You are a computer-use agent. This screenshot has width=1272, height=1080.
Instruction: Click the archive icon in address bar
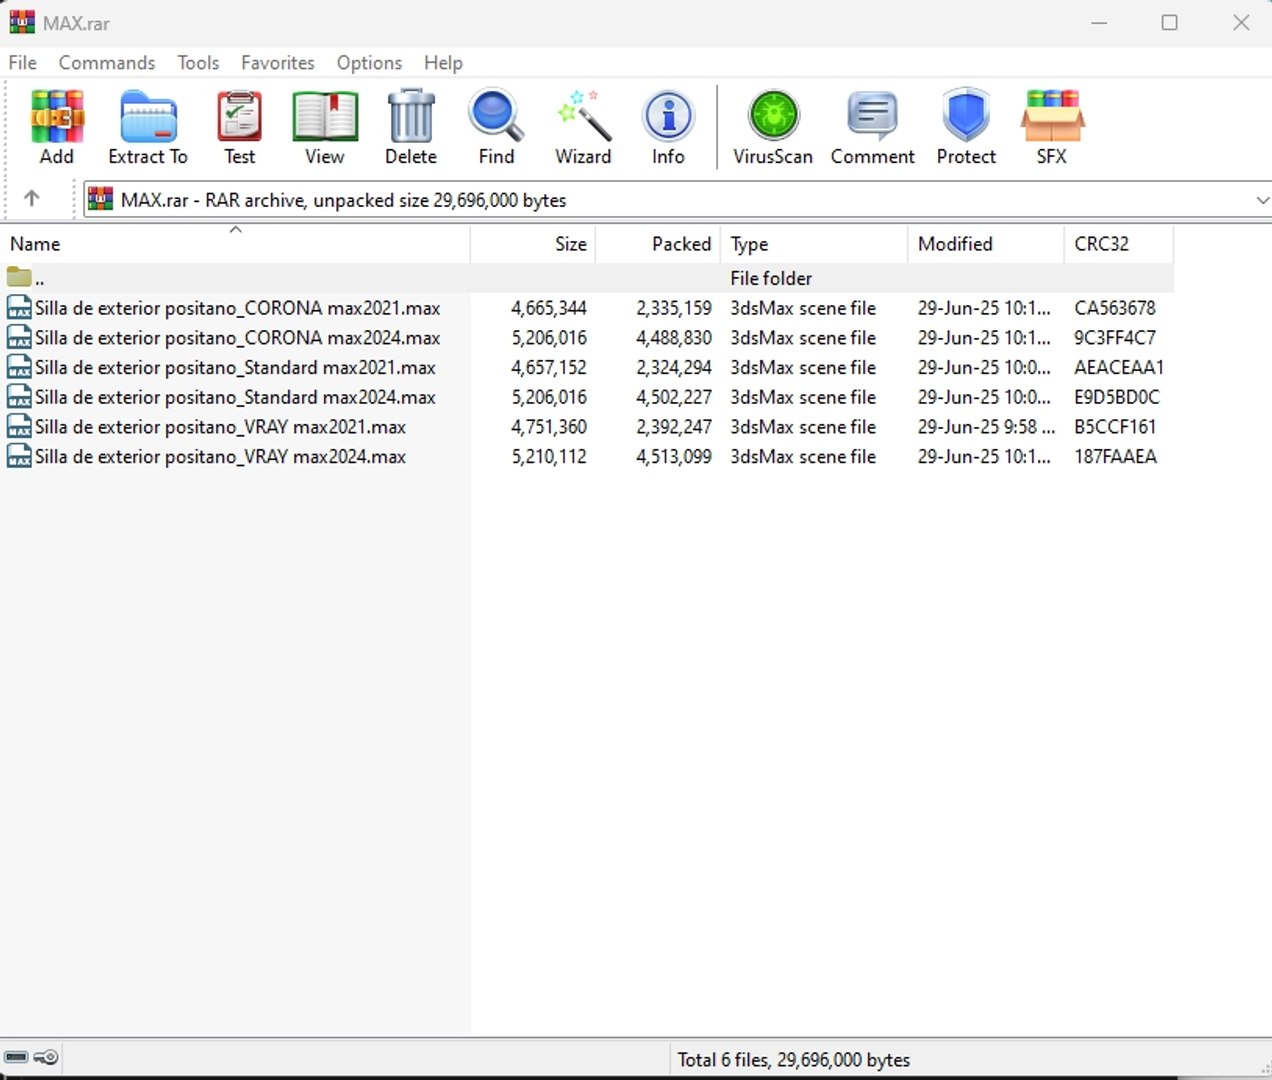(x=100, y=199)
